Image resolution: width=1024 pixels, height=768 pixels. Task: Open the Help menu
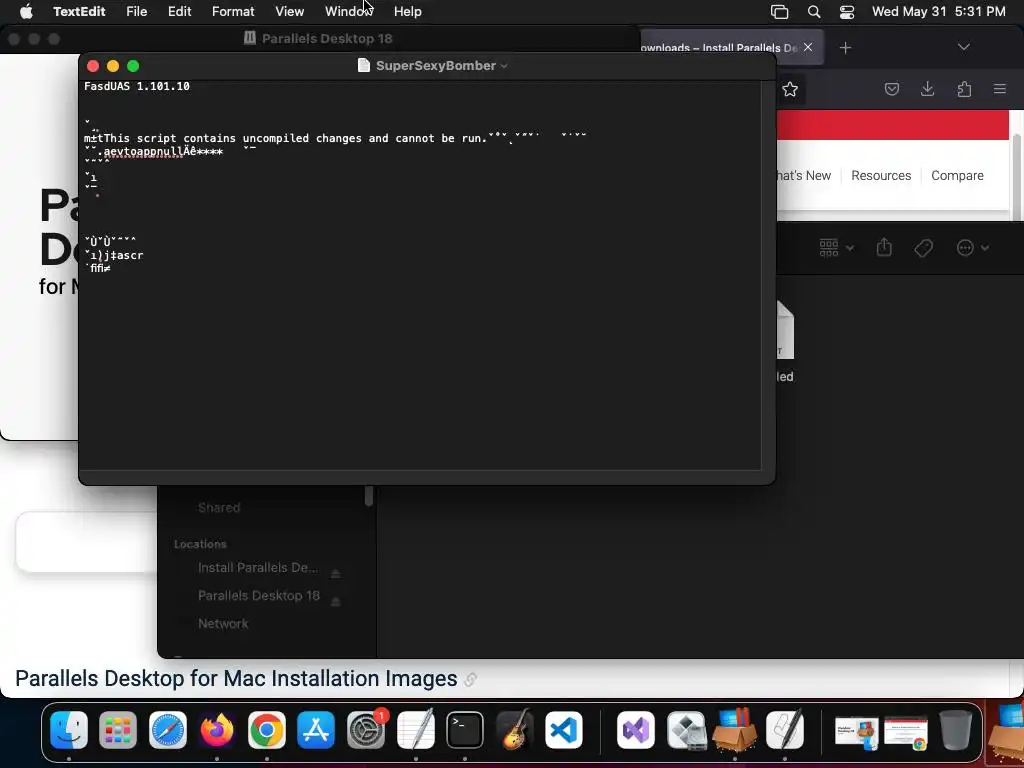point(408,11)
